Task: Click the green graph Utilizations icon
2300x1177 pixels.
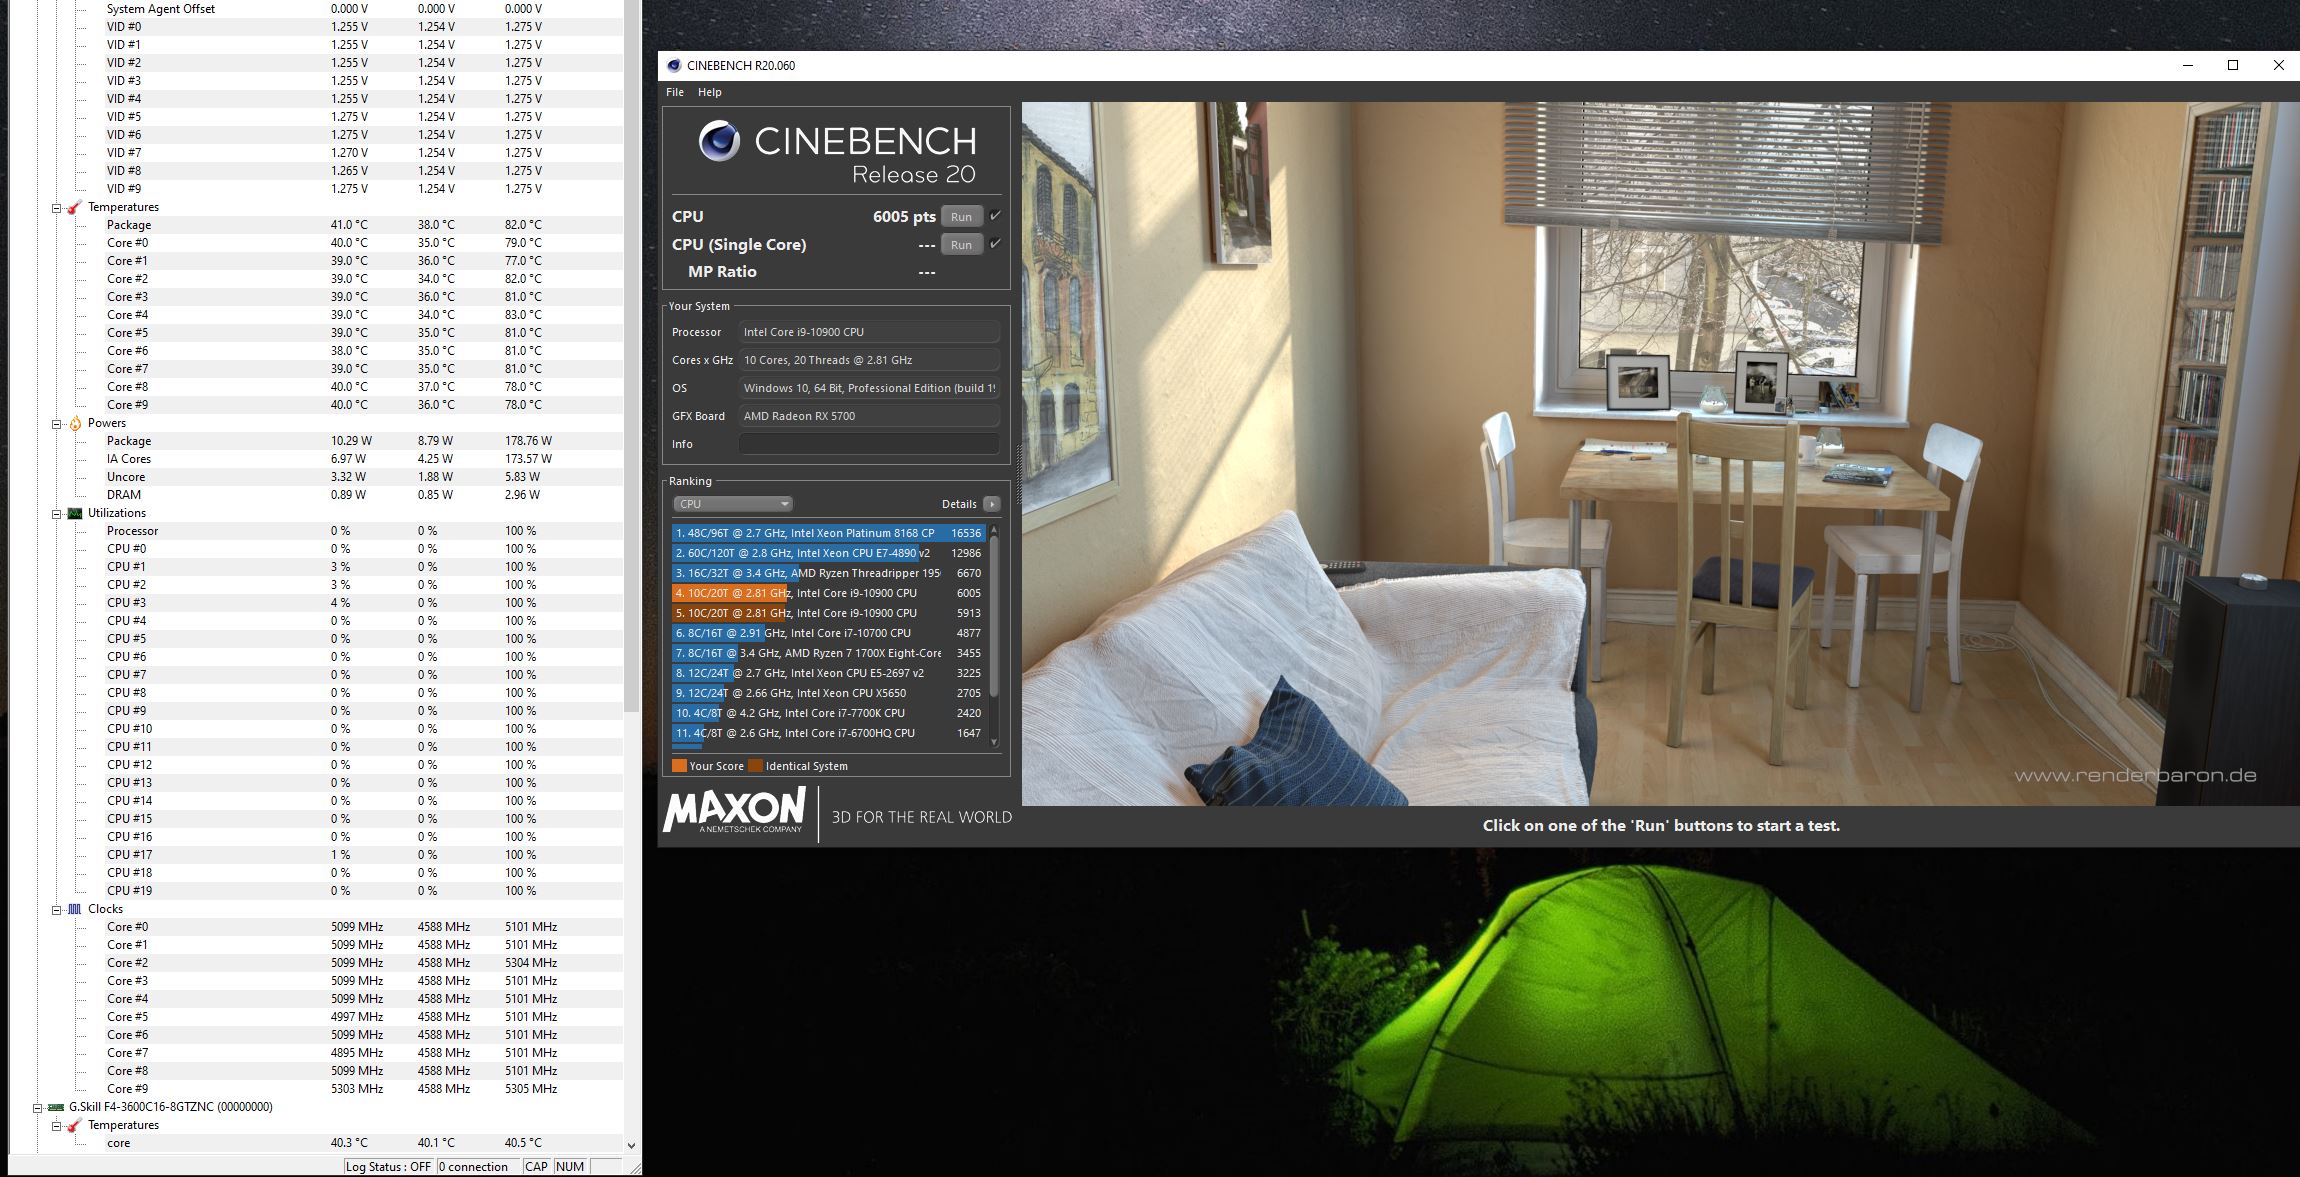Action: [x=74, y=513]
